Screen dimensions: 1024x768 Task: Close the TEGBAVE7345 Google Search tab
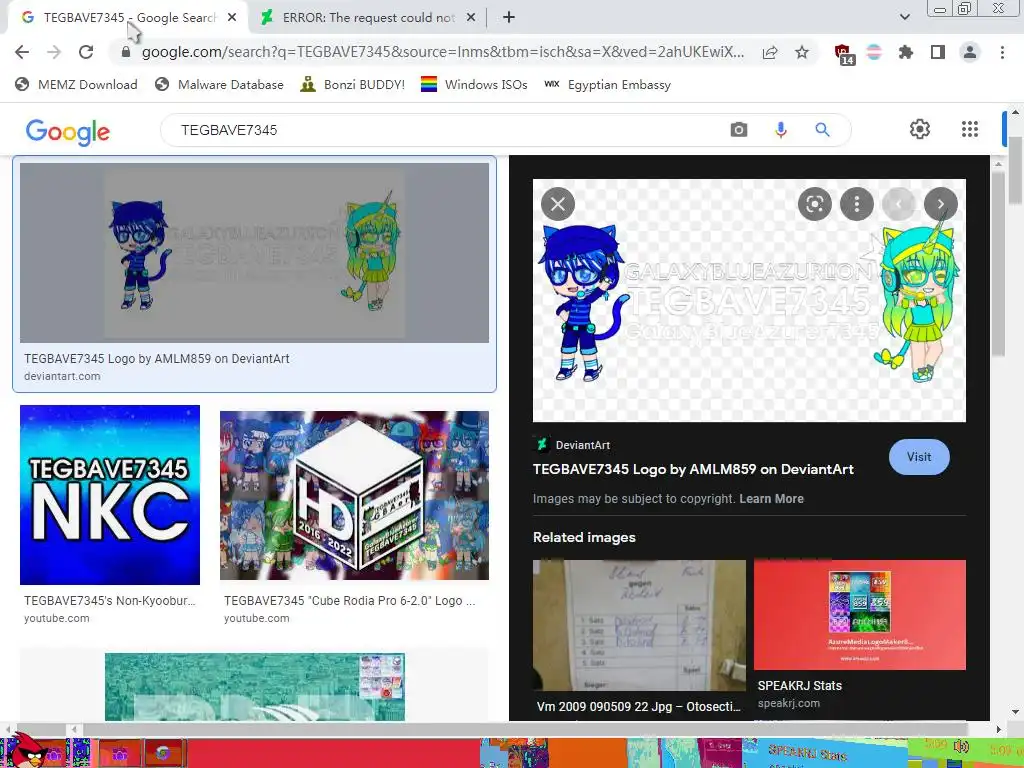pos(232,18)
